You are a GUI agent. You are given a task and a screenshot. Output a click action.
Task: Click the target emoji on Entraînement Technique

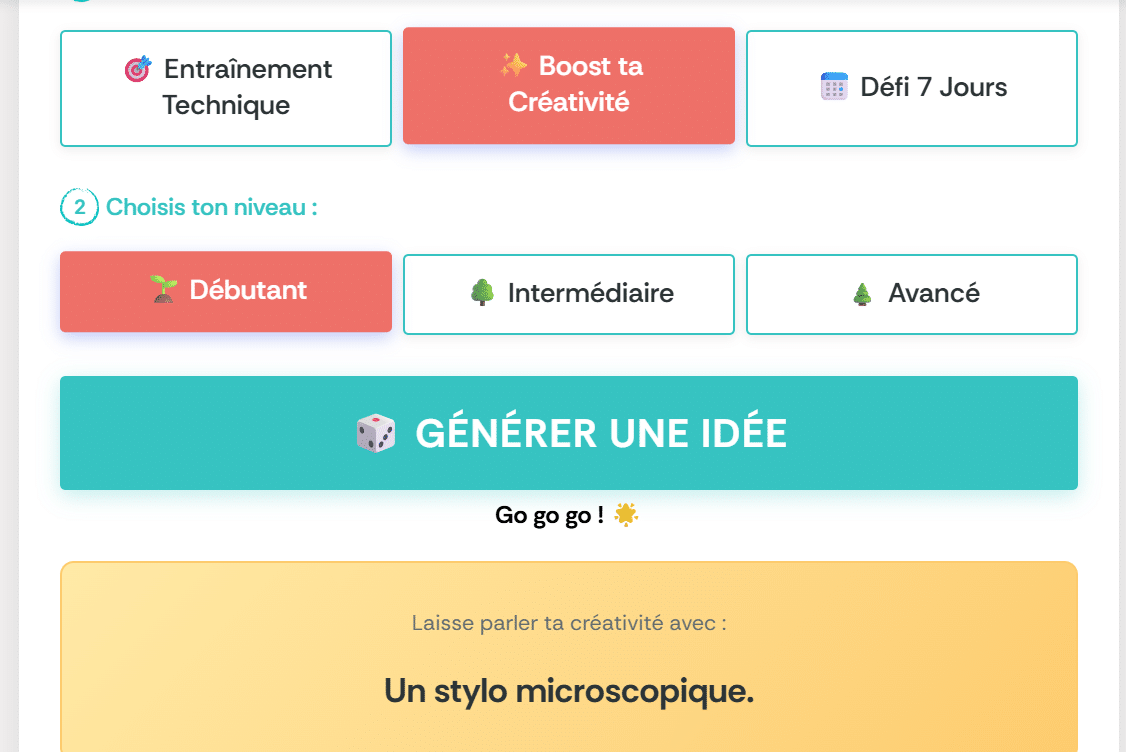(x=138, y=70)
